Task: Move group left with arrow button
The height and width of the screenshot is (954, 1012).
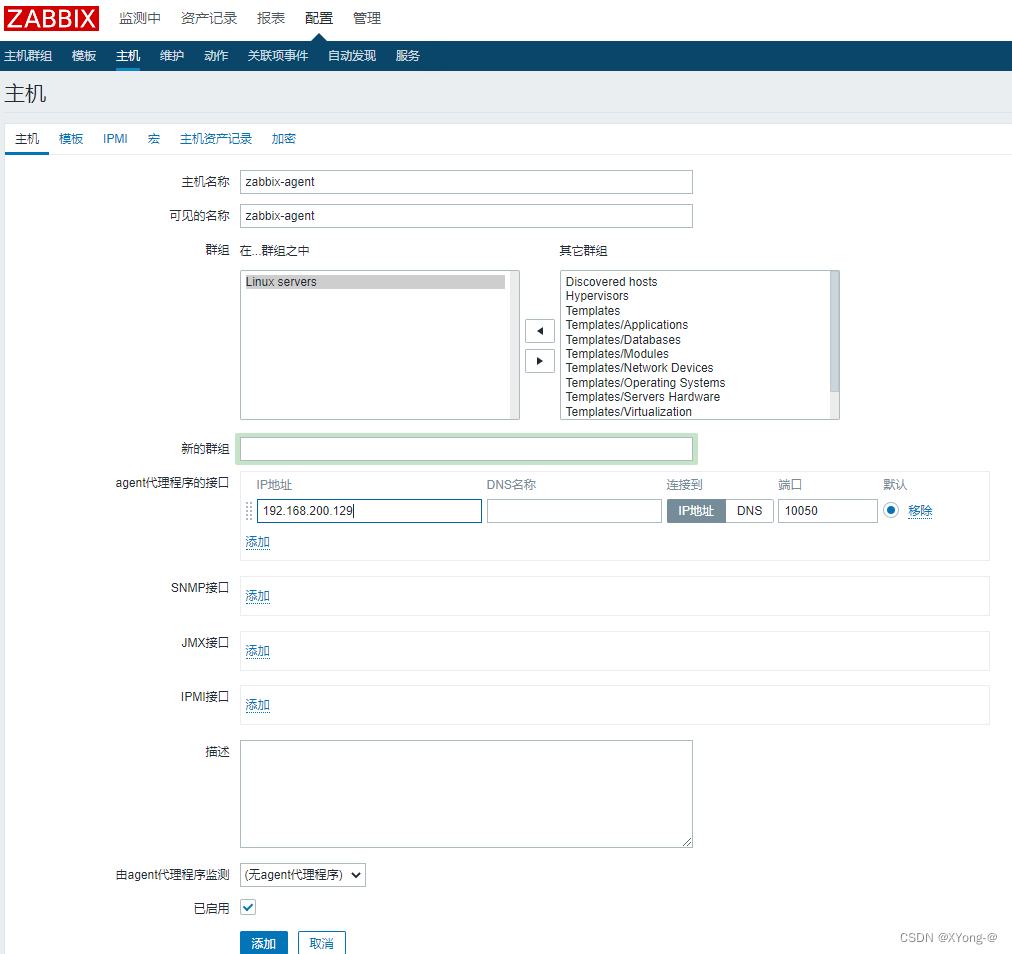Action: tap(540, 331)
